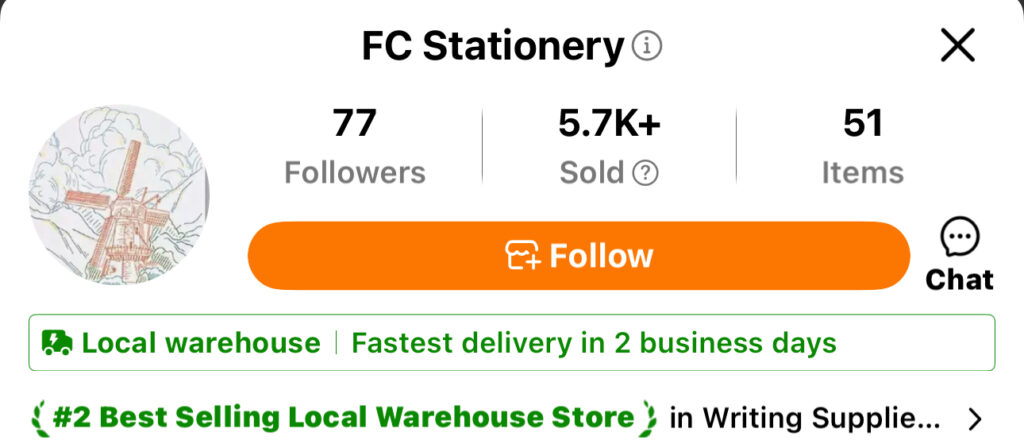Open Chat via the speech bubble icon
The width and height of the screenshot is (1024, 444).
click(960, 238)
